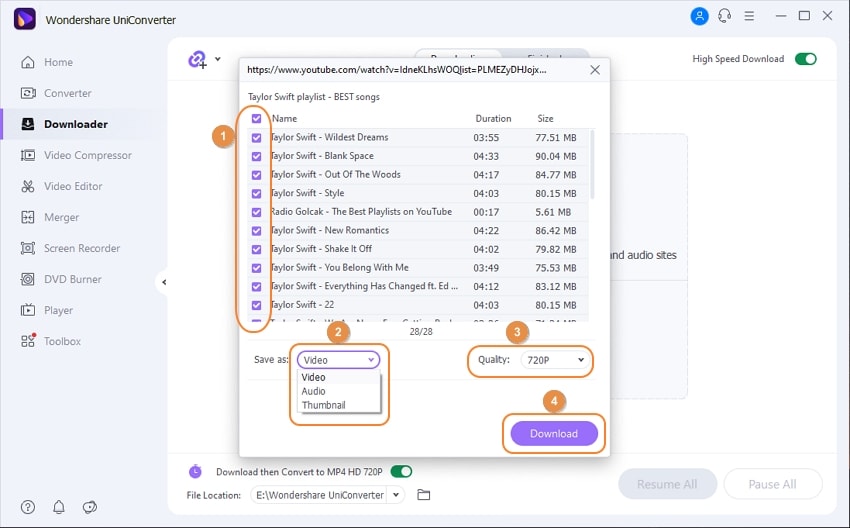Click the Screen Recorder sidebar icon
Viewport: 850px width, 528px height.
[28, 248]
